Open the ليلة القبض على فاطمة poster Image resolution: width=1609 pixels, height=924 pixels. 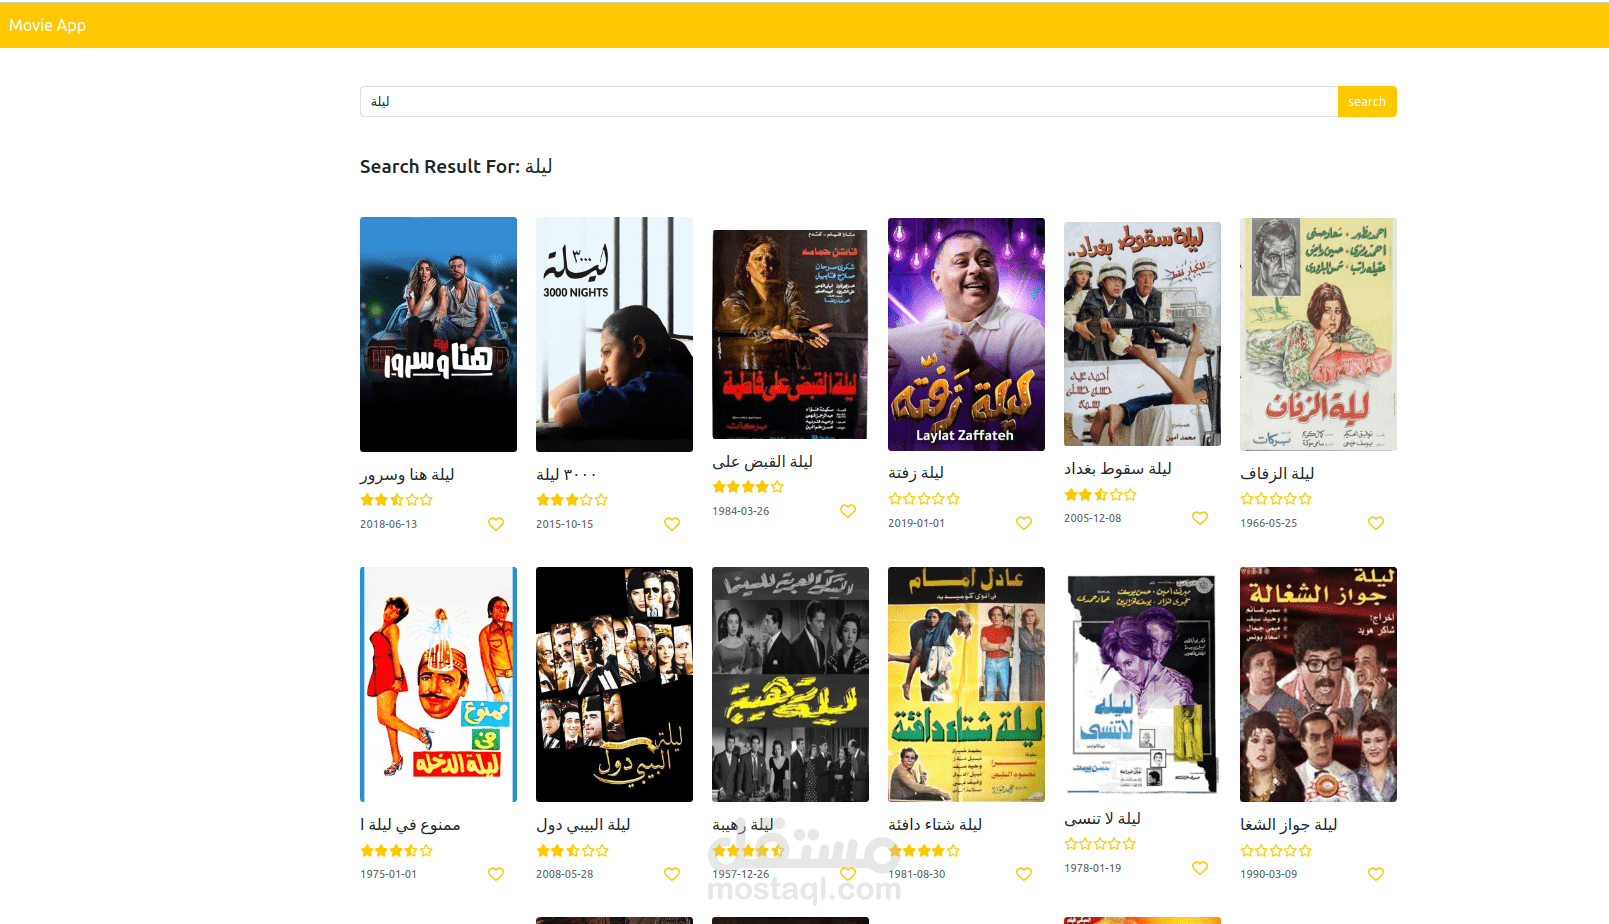(x=790, y=334)
